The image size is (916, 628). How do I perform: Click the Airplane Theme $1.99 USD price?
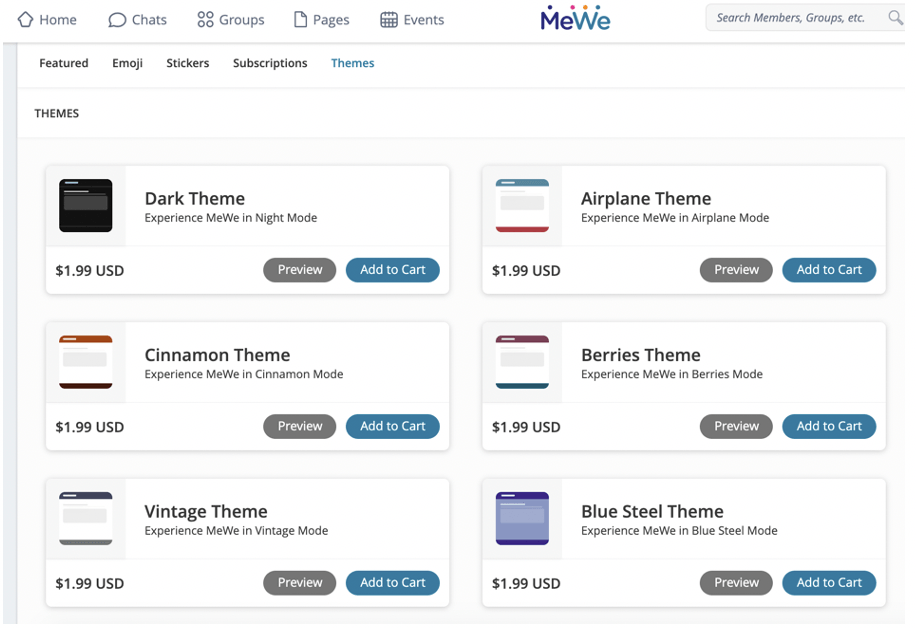526,271
